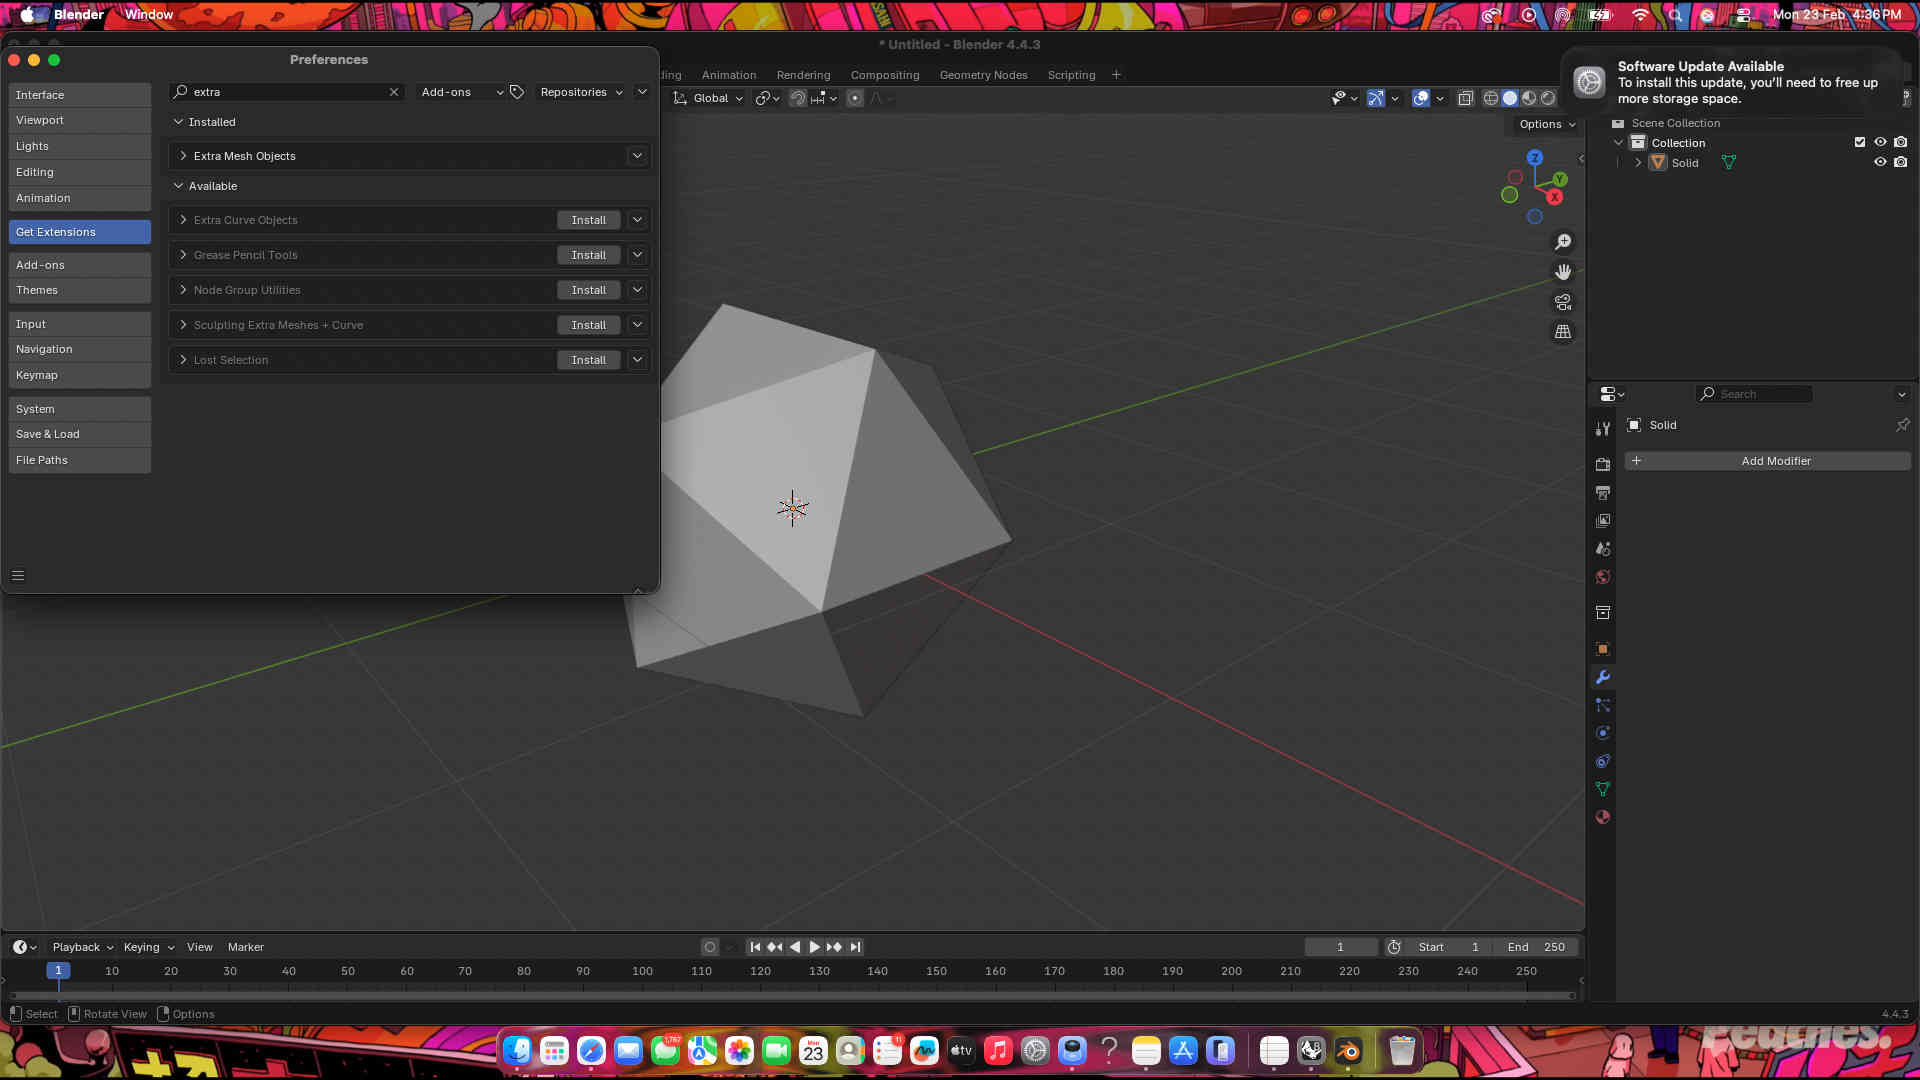
Task: Expand the Extra Mesh Objects entry
Action: point(183,156)
